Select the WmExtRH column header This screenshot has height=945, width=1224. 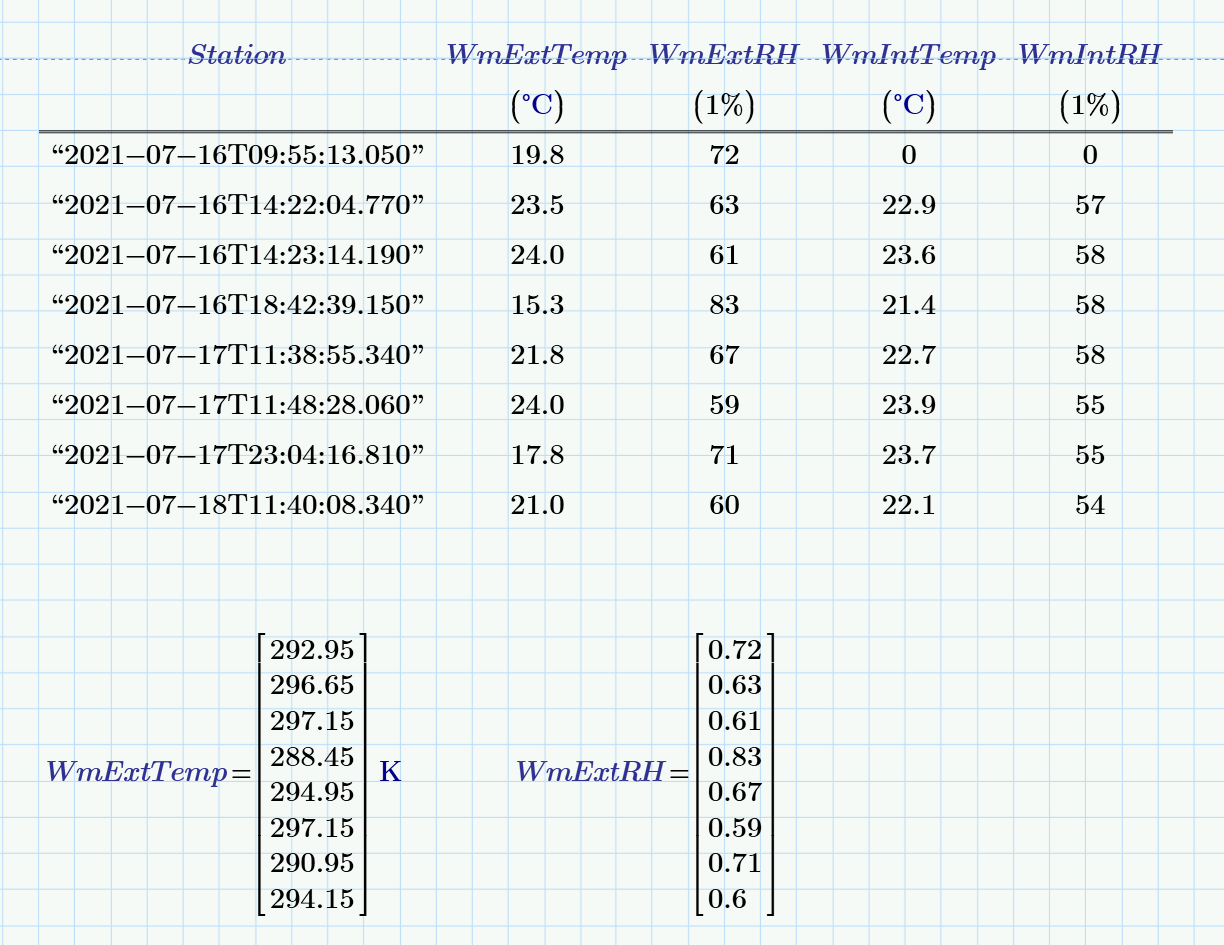pyautogui.click(x=723, y=55)
